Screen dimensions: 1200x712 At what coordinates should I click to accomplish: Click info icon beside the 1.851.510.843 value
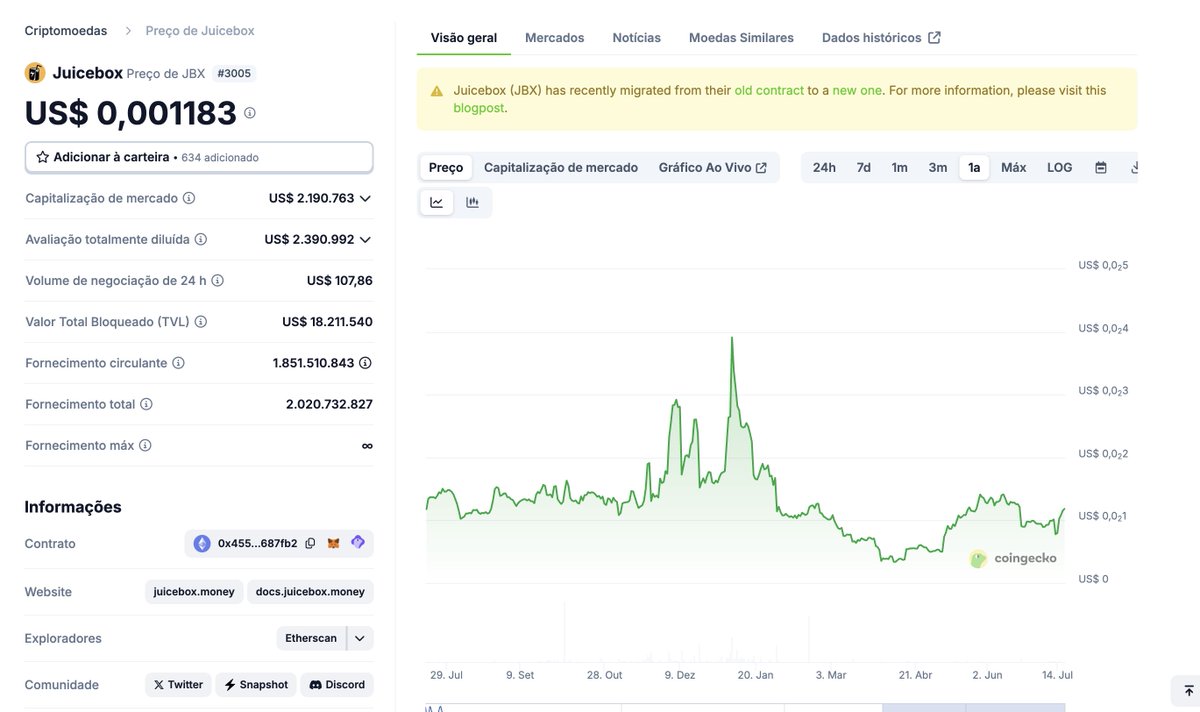(x=365, y=363)
